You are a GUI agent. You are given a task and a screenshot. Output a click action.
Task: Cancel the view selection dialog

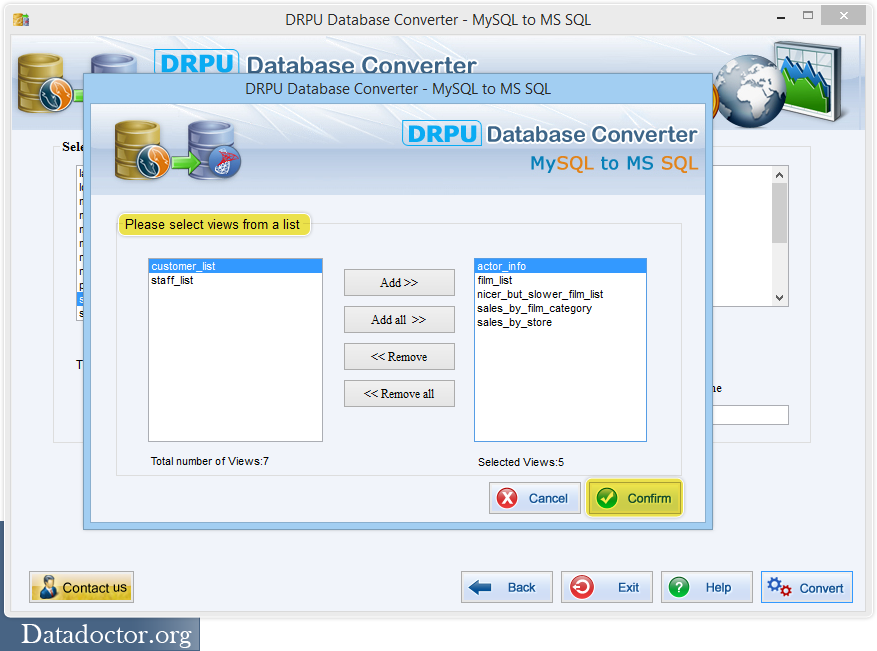pos(535,498)
